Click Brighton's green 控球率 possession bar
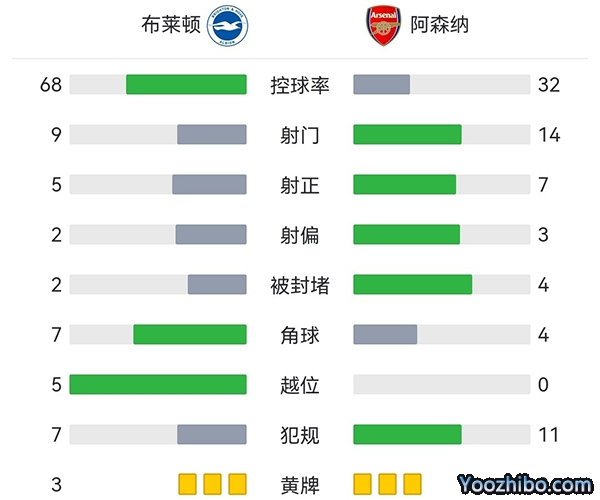 pos(186,85)
